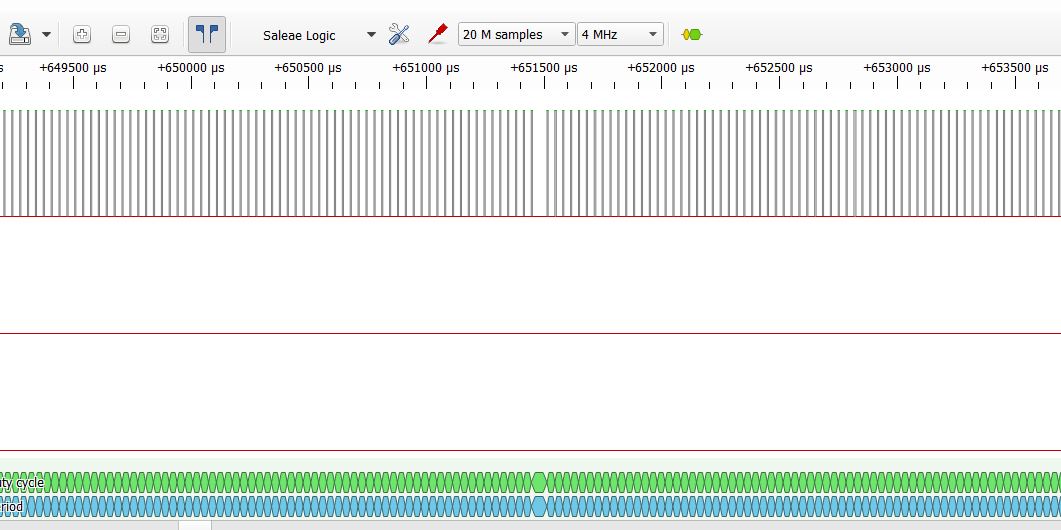Image resolution: width=1061 pixels, height=530 pixels.
Task: Toggle the show cursors button
Action: click(x=207, y=35)
